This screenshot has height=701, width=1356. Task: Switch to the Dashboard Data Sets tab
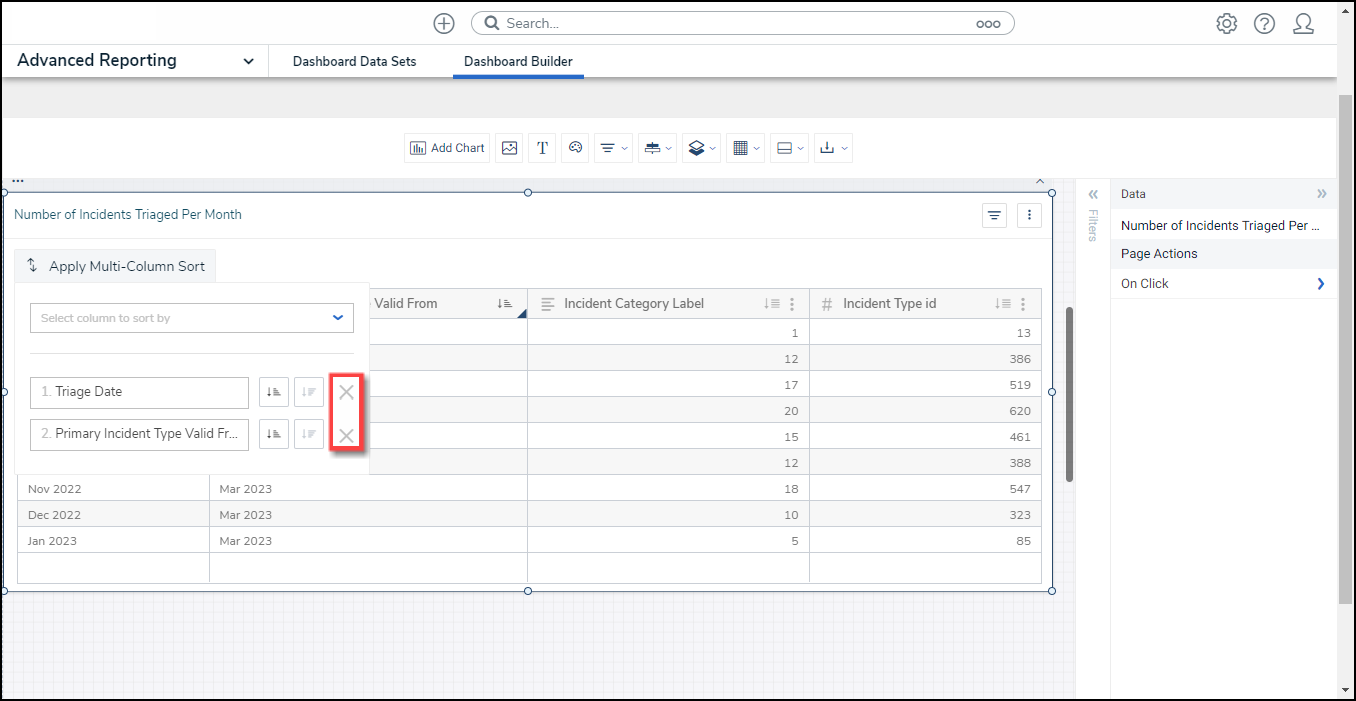point(354,62)
